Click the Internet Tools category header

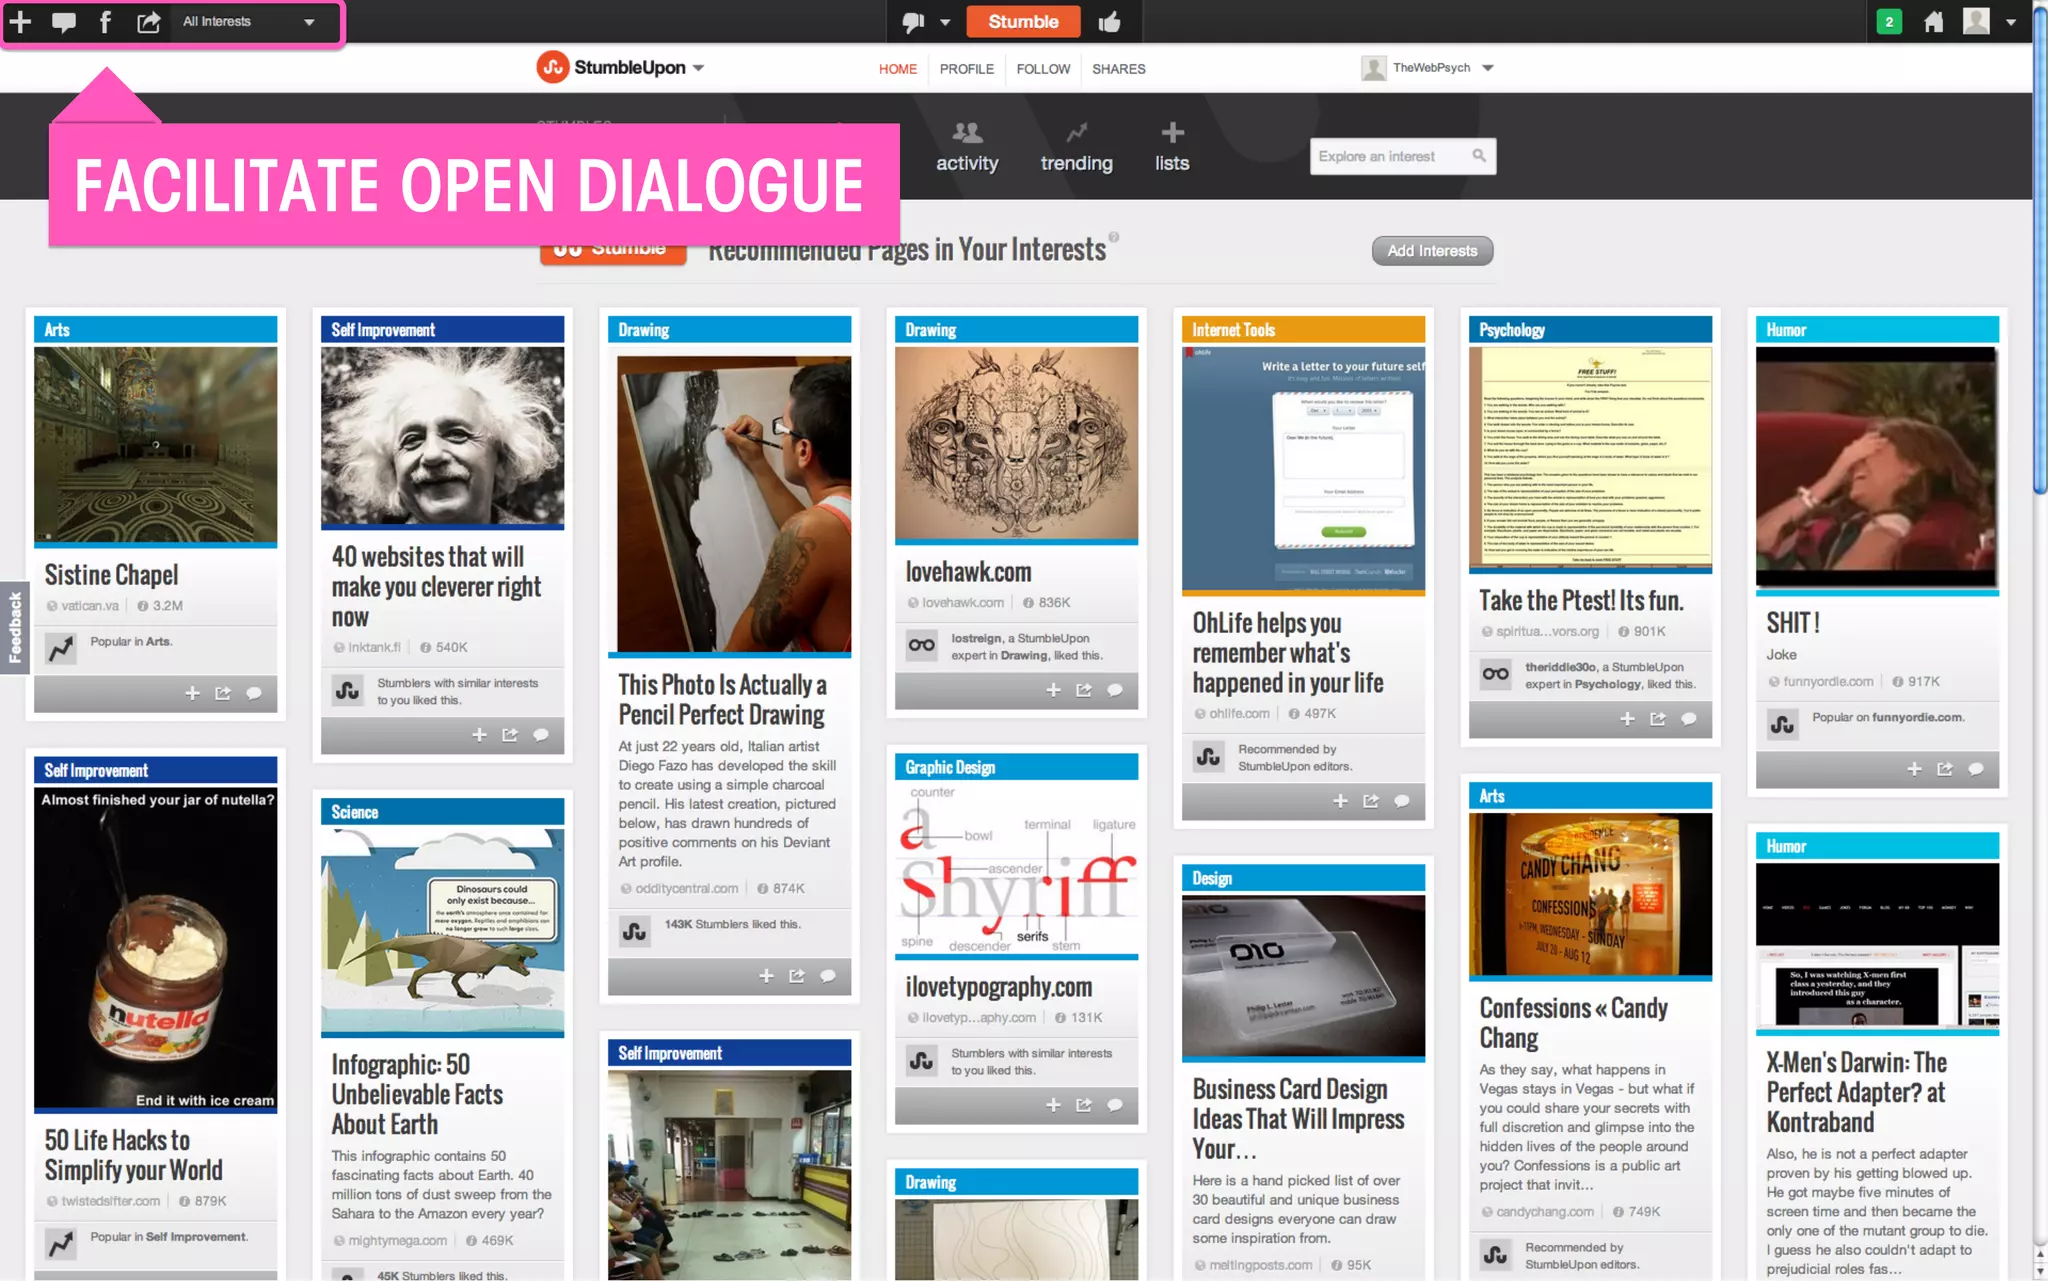coord(1303,330)
